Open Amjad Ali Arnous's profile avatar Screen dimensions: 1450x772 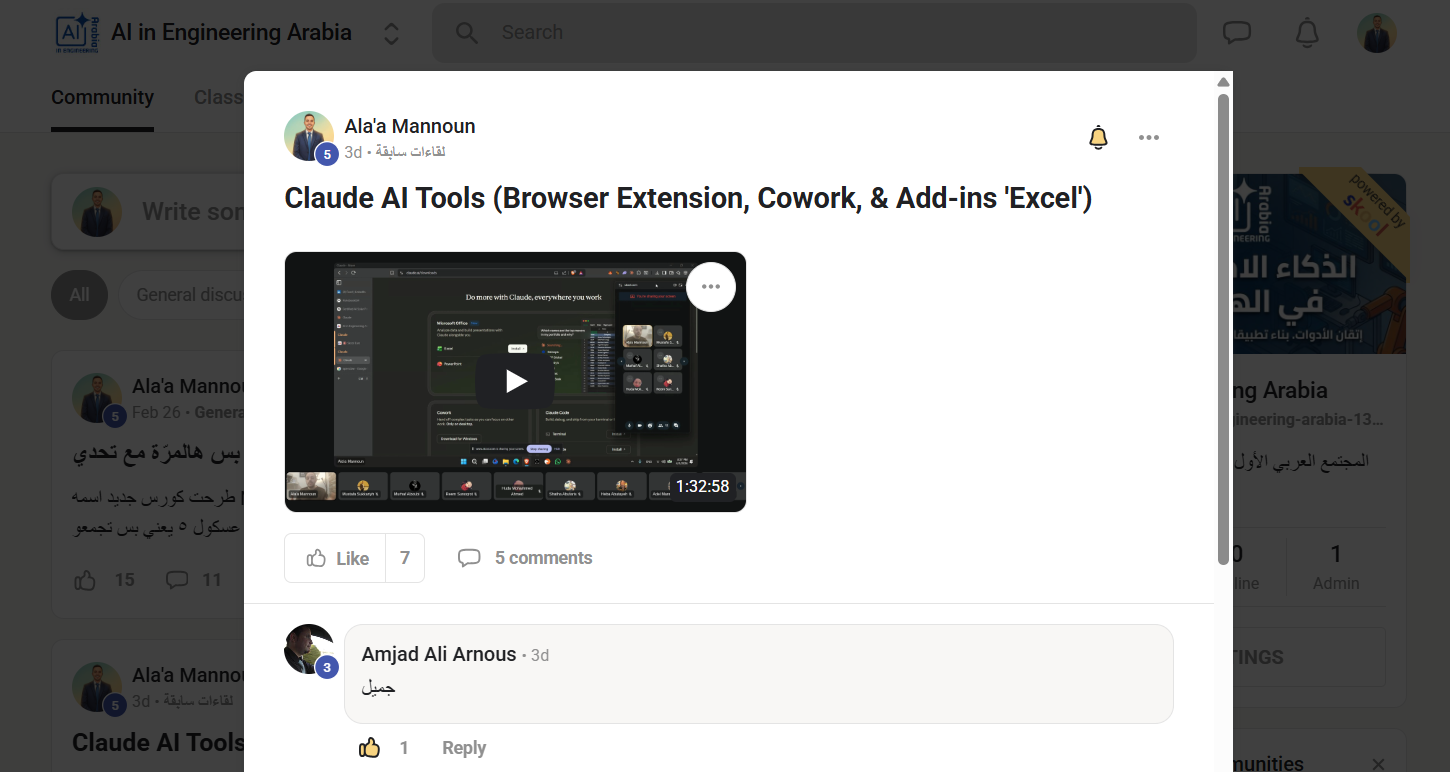[309, 649]
